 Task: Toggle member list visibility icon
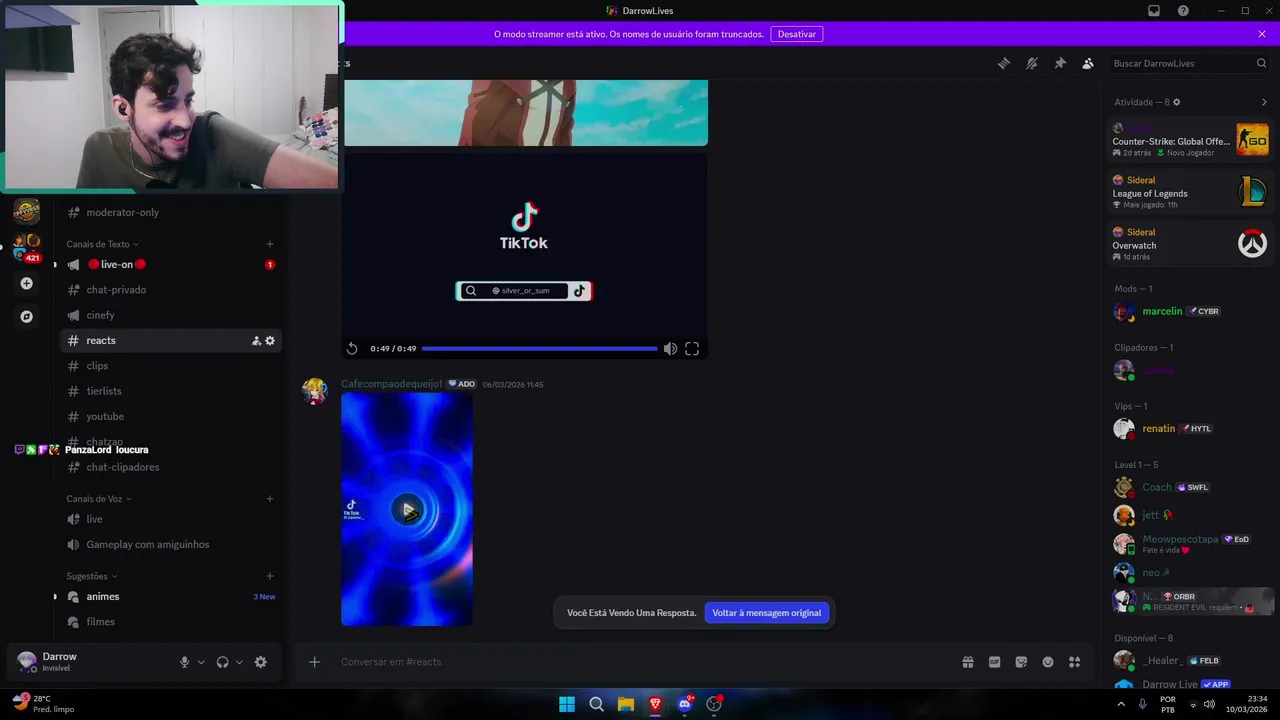[x=1088, y=63]
